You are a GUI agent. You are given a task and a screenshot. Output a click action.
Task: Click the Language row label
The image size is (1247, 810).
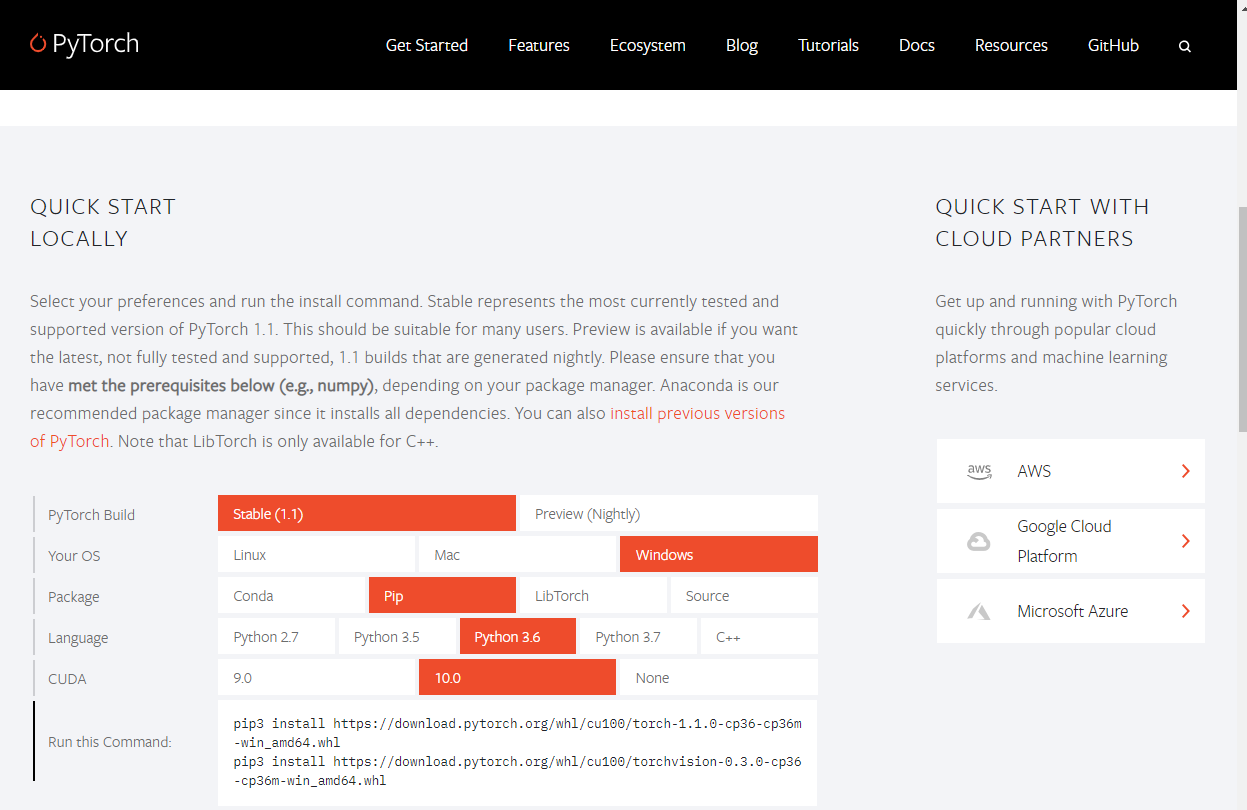click(x=78, y=637)
